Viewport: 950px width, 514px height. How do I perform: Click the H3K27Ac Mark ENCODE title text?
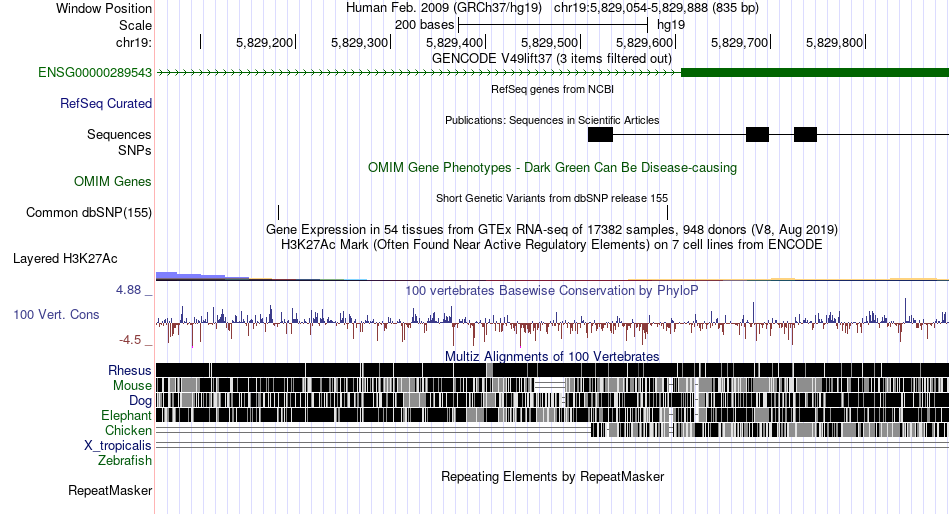click(552, 245)
